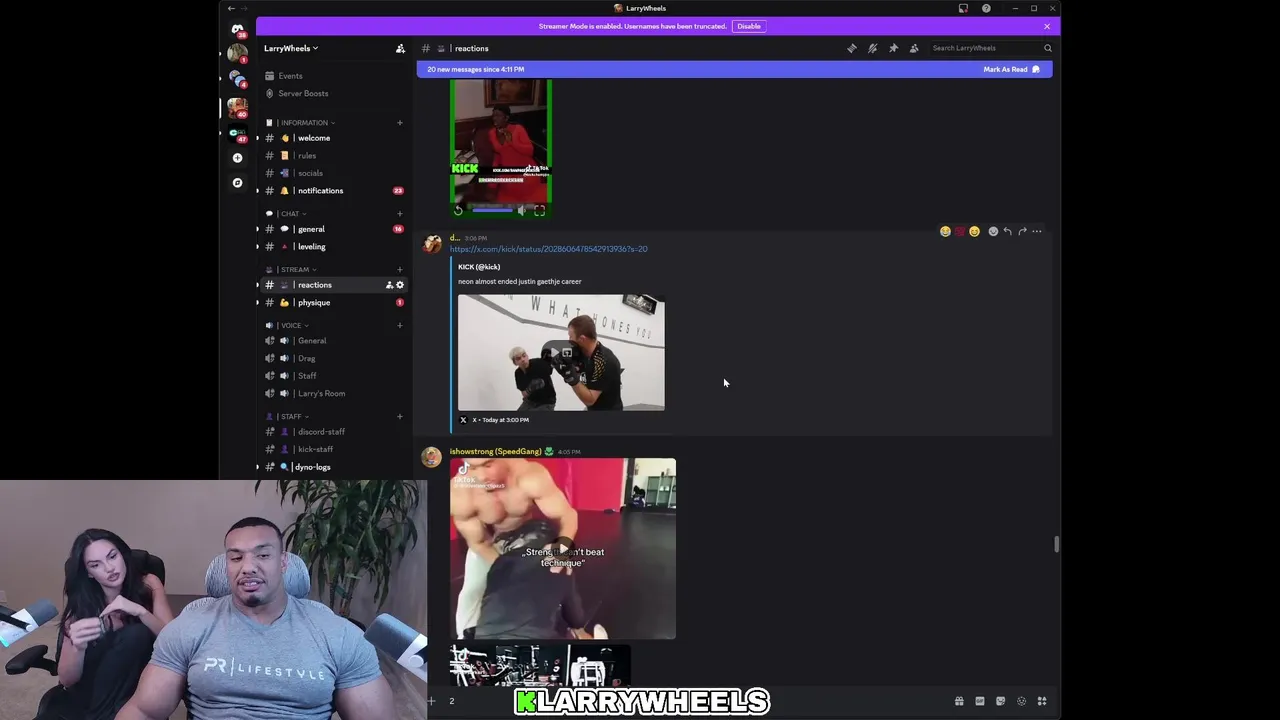Open the notifications channel

333,191
